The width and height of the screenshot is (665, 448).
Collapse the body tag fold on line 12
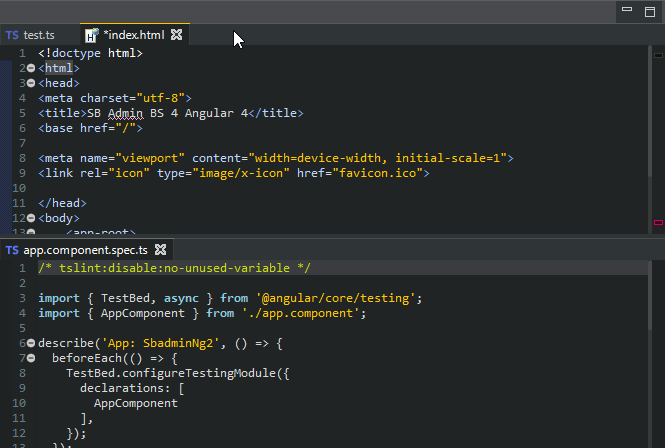(31, 218)
